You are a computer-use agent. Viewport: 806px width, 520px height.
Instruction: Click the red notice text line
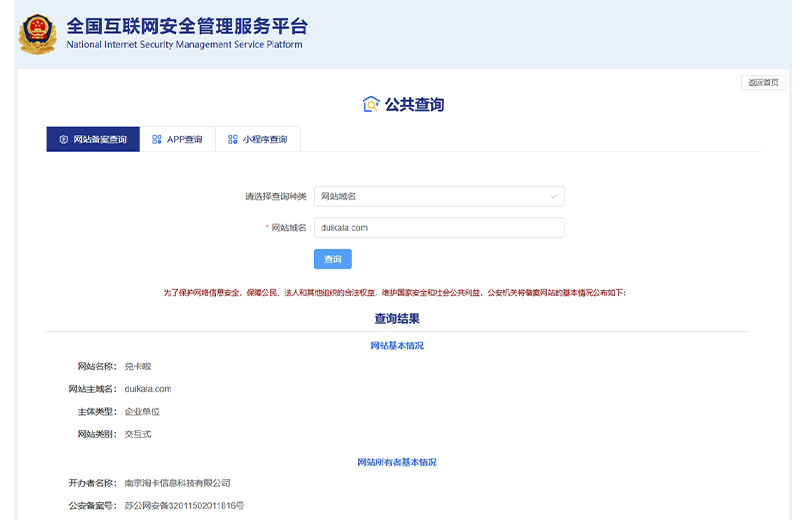coord(395,293)
